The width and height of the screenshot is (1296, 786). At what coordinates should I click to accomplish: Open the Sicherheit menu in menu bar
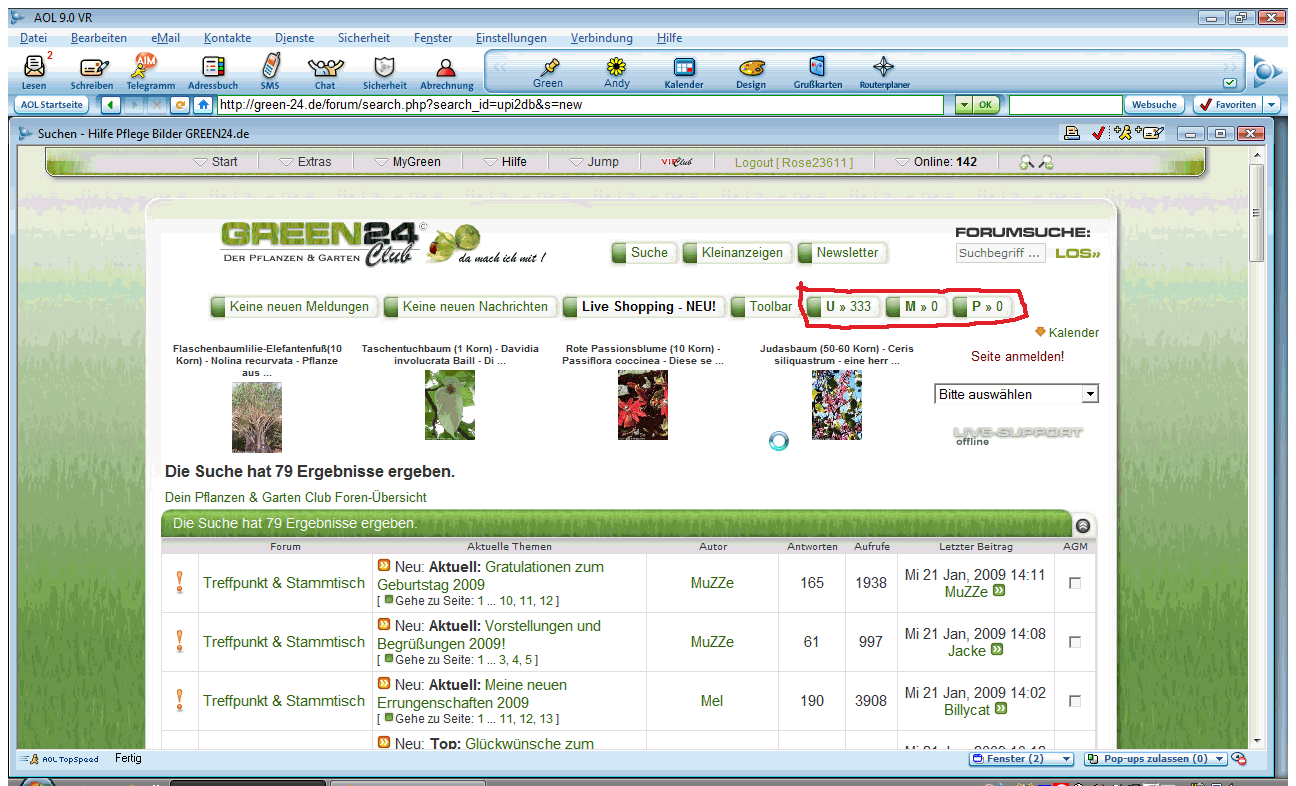point(364,38)
